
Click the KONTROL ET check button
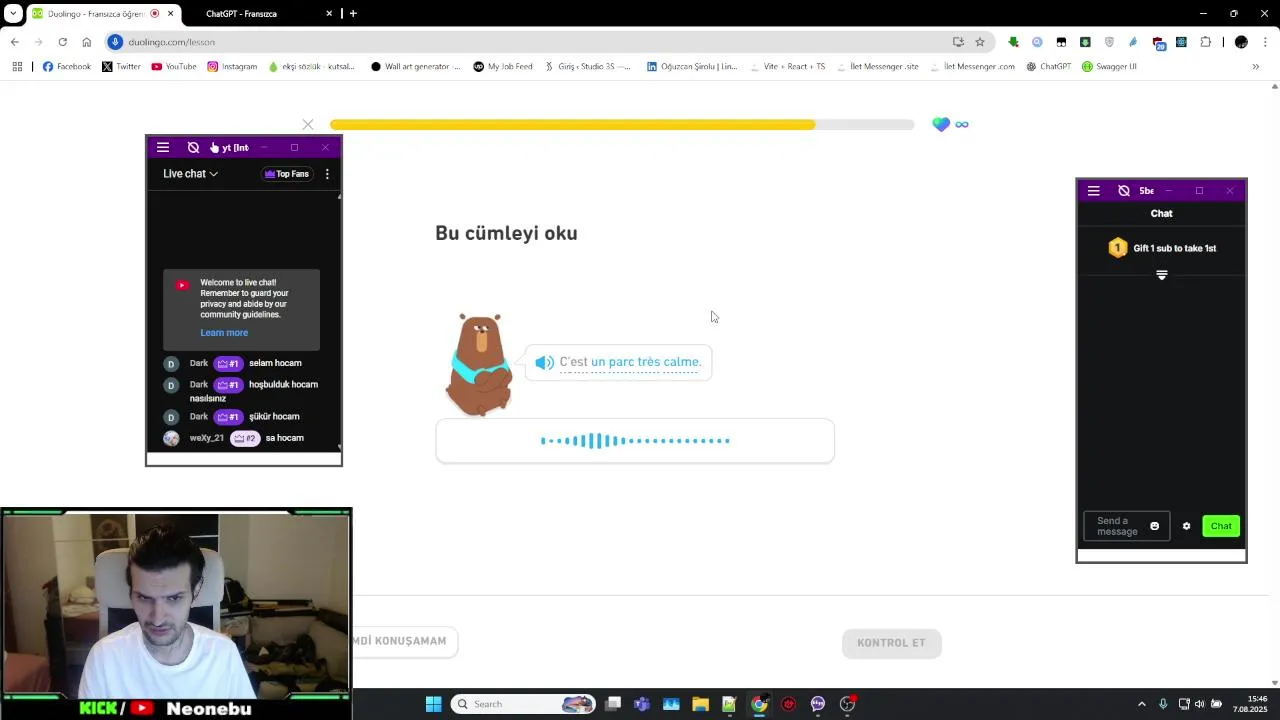click(x=891, y=643)
